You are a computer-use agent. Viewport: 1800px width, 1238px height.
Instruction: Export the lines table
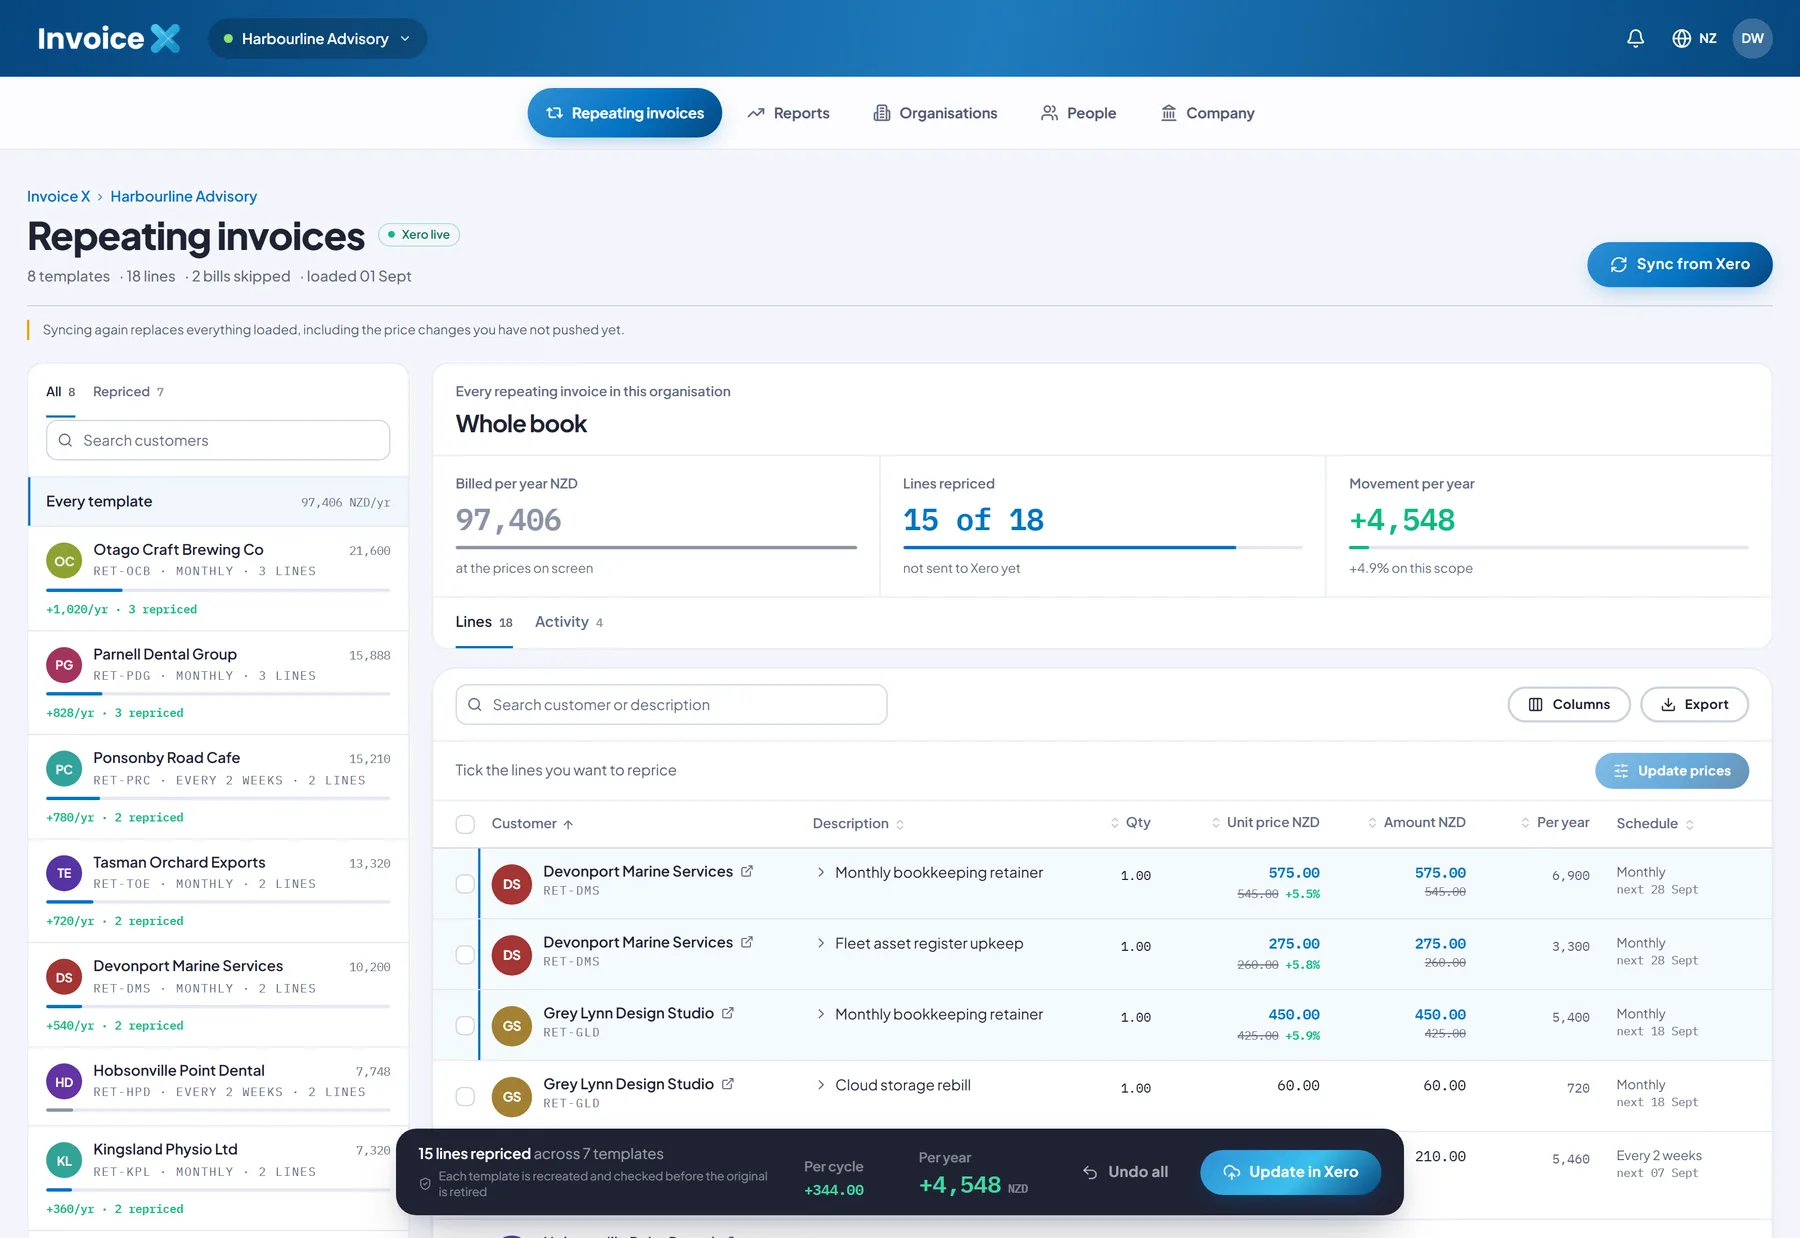(1694, 704)
